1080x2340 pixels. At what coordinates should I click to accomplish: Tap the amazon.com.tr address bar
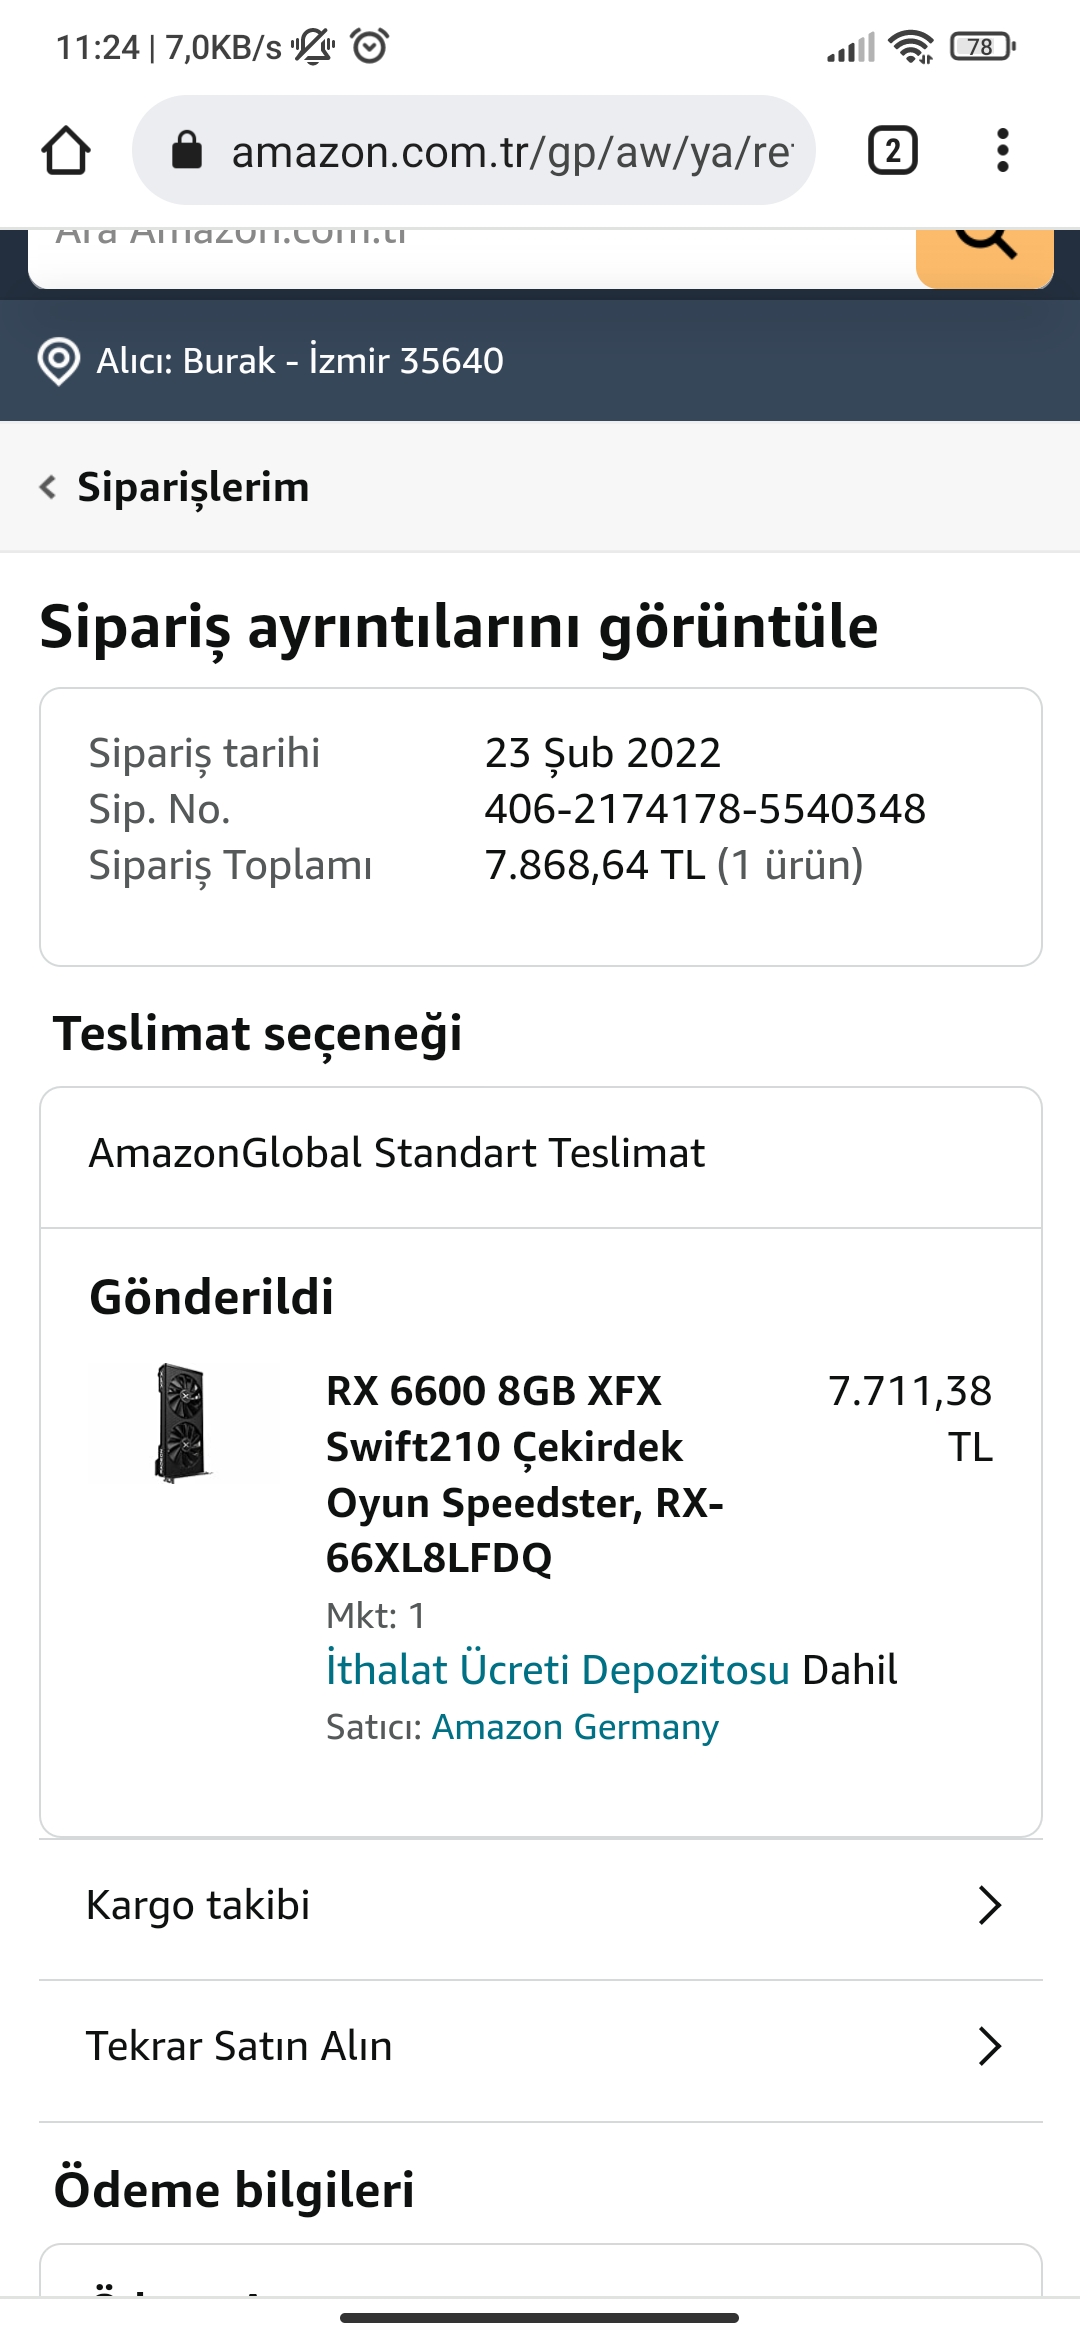point(510,151)
